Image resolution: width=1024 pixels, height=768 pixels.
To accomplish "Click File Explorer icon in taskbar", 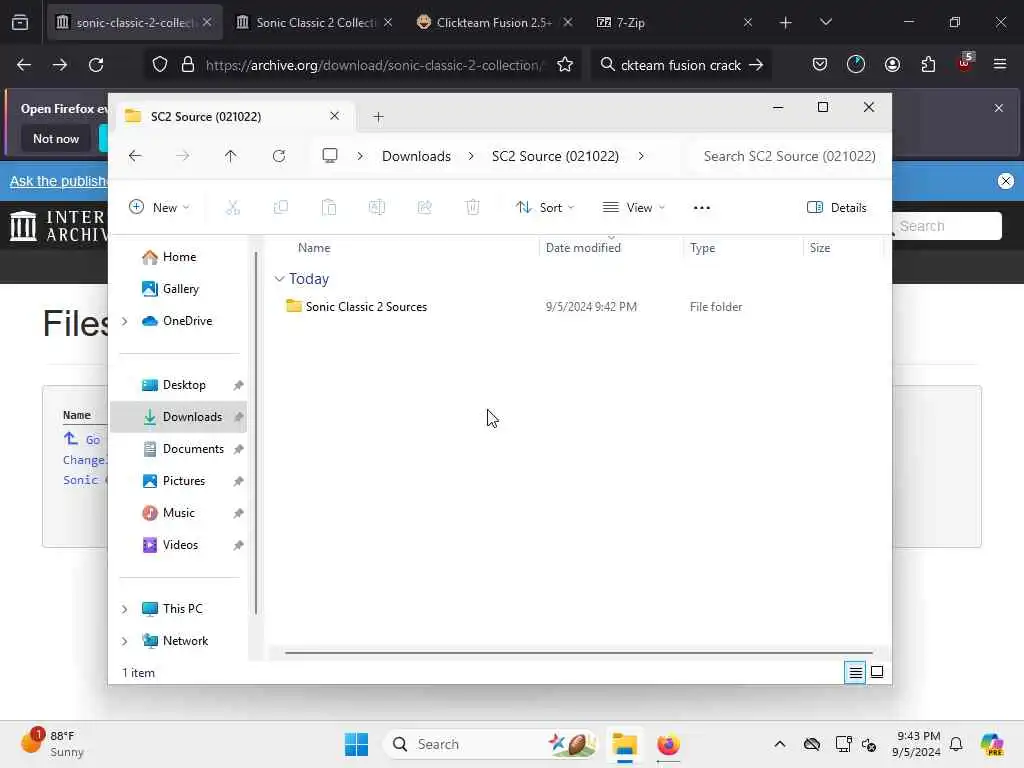I will 624,744.
